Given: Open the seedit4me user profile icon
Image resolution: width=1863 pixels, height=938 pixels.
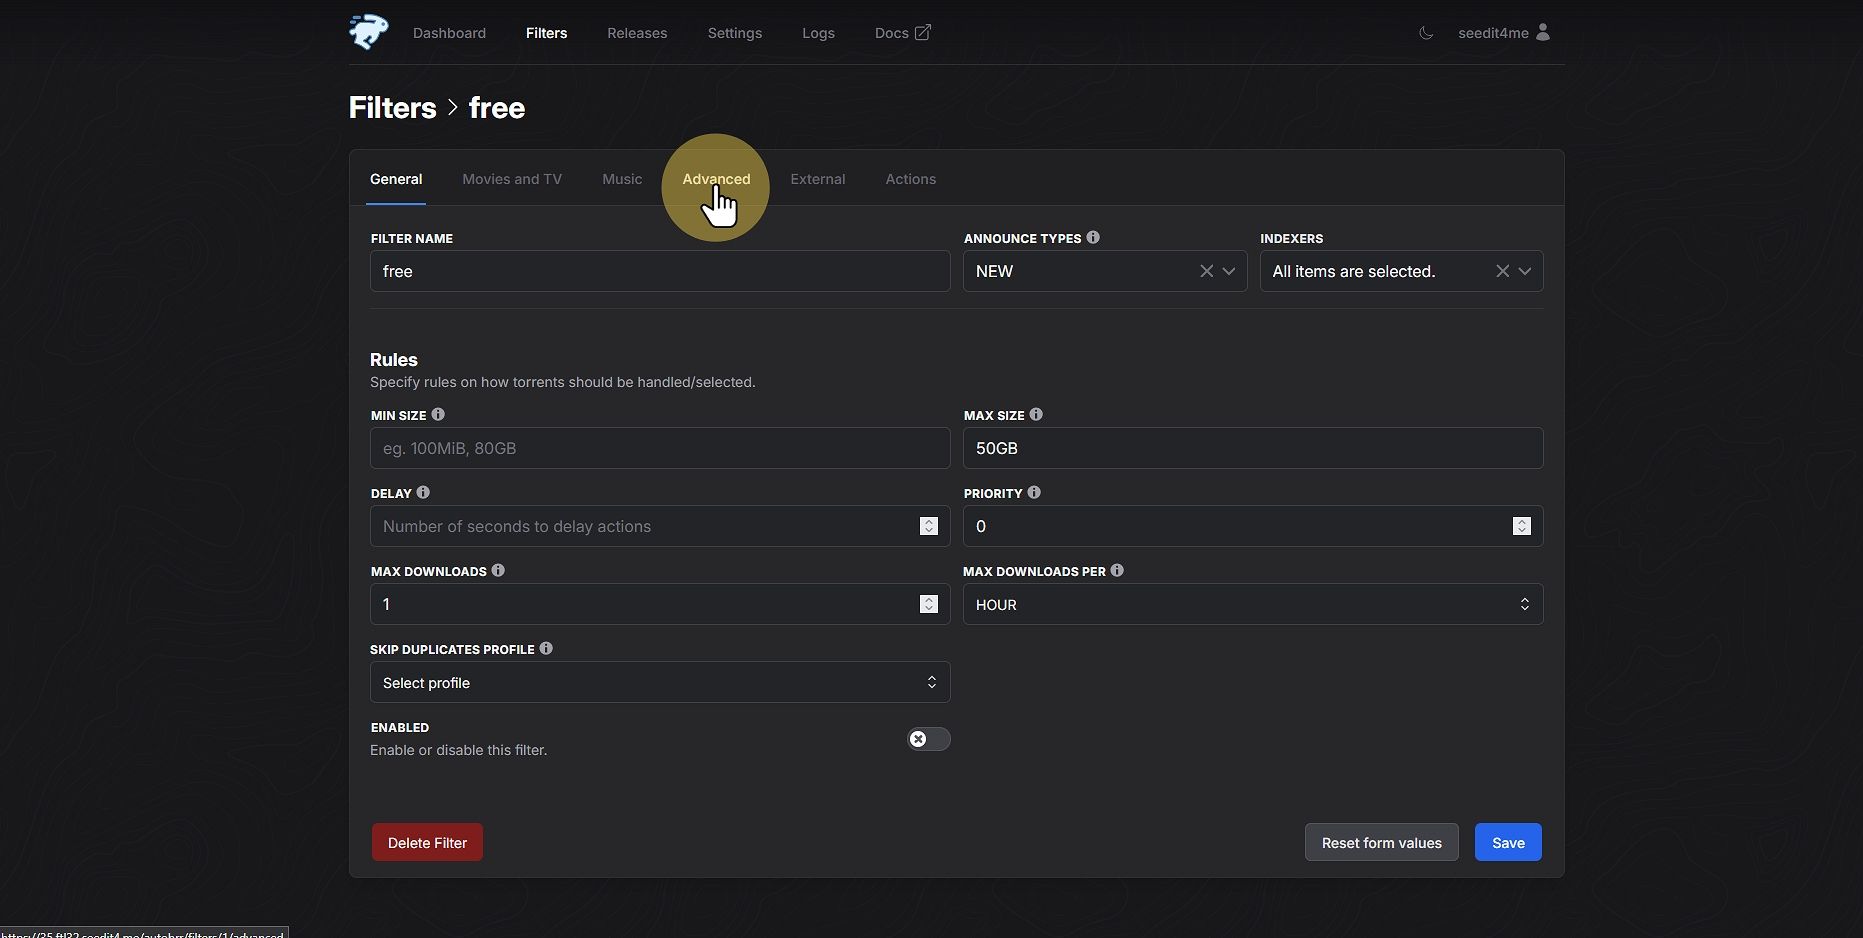Looking at the screenshot, I should point(1543,32).
